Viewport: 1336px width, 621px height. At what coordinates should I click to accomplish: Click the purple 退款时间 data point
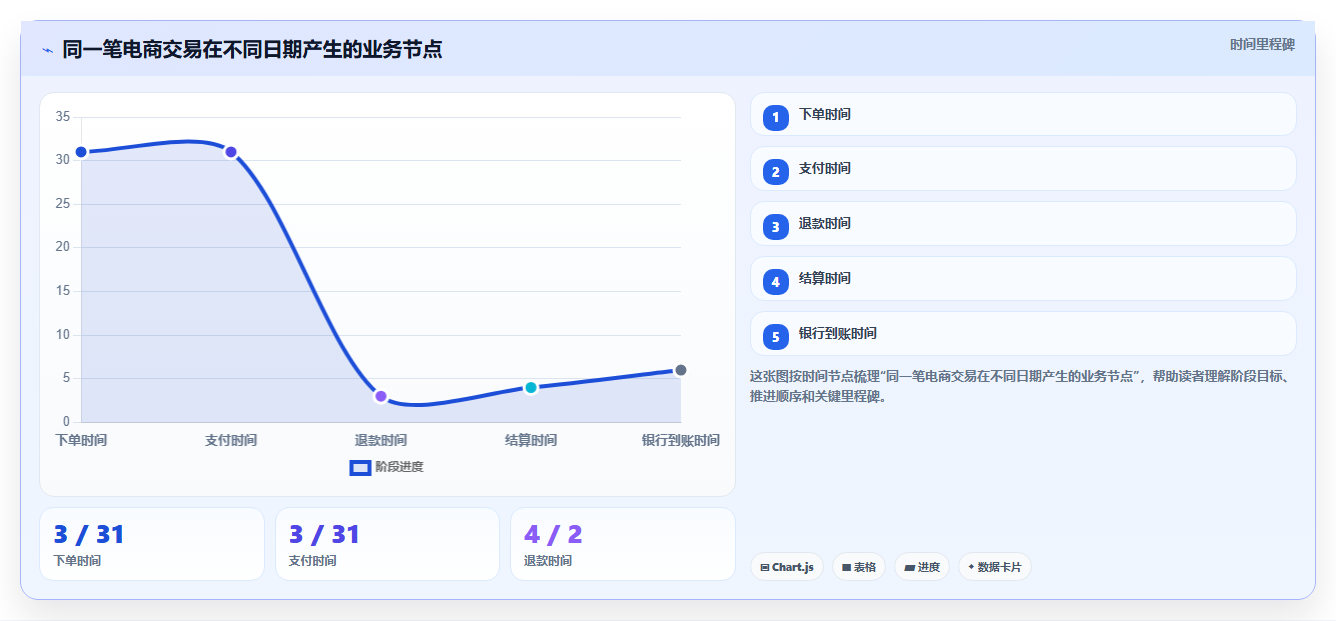coord(381,396)
